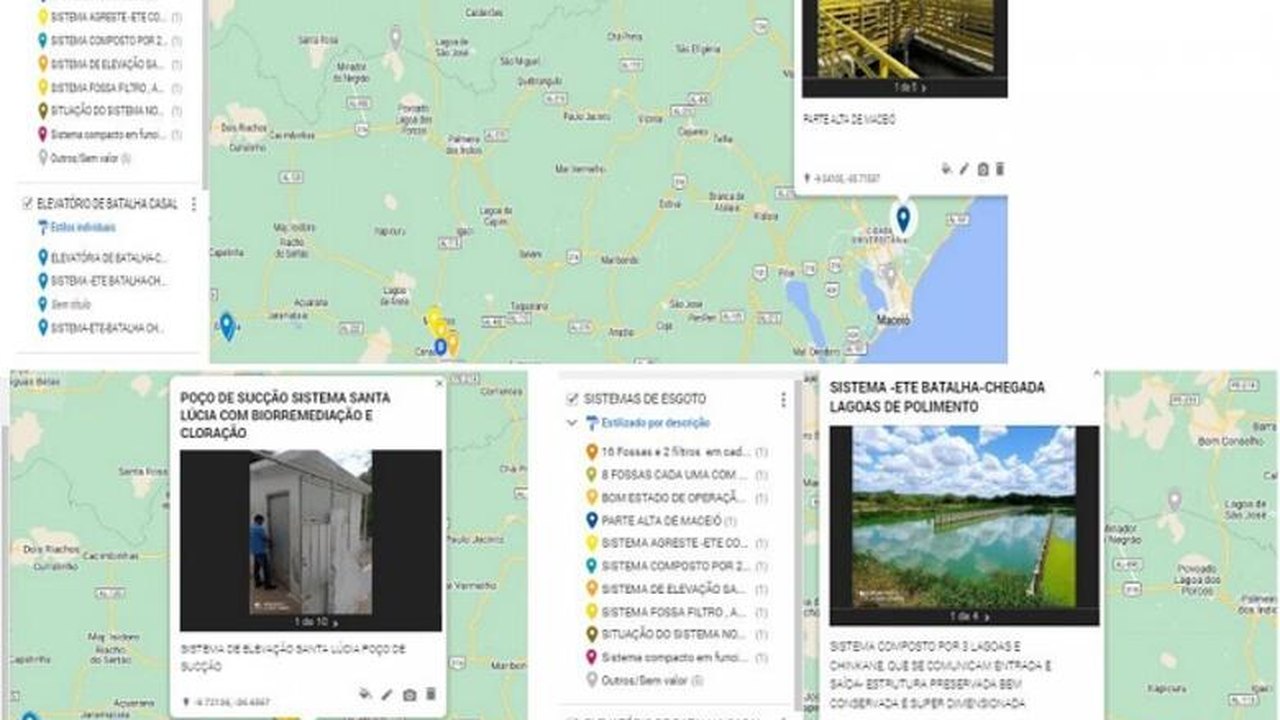
Task: Toggle the ELEVATÓRIO DE BATALHA CASAL layer checkbox
Action: pos(28,203)
